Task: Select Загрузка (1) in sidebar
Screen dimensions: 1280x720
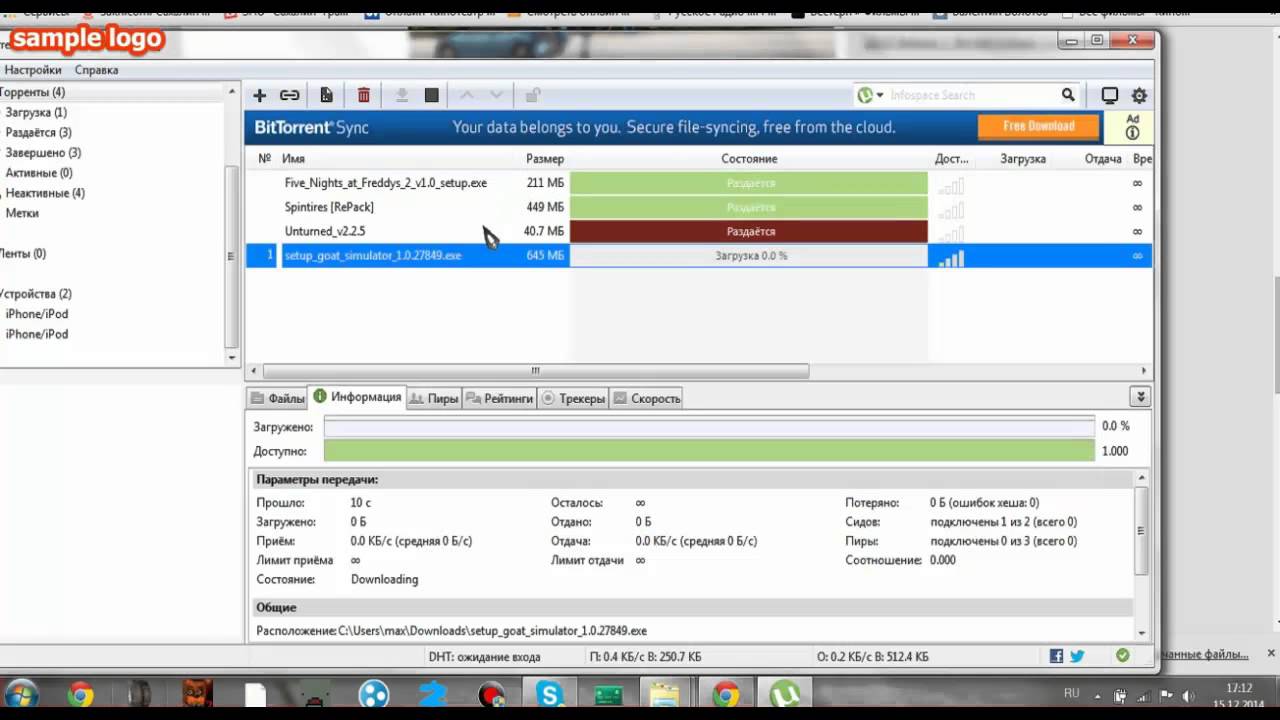Action: 36,112
